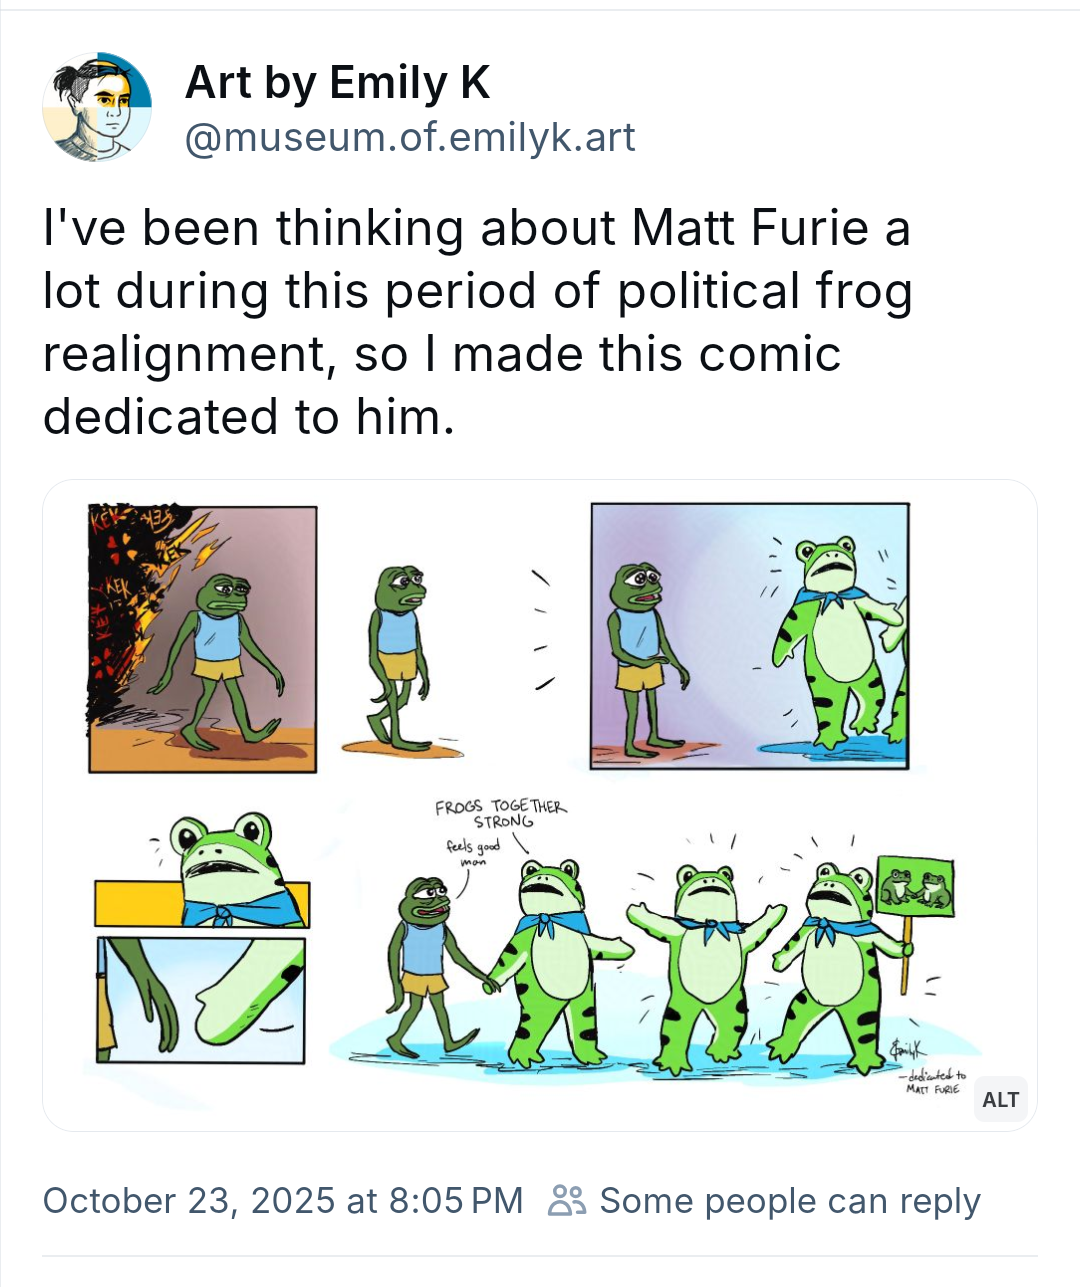Click the close-up panel of reaching hands
Image resolution: width=1080 pixels, height=1287 pixels.
[x=201, y=1000]
